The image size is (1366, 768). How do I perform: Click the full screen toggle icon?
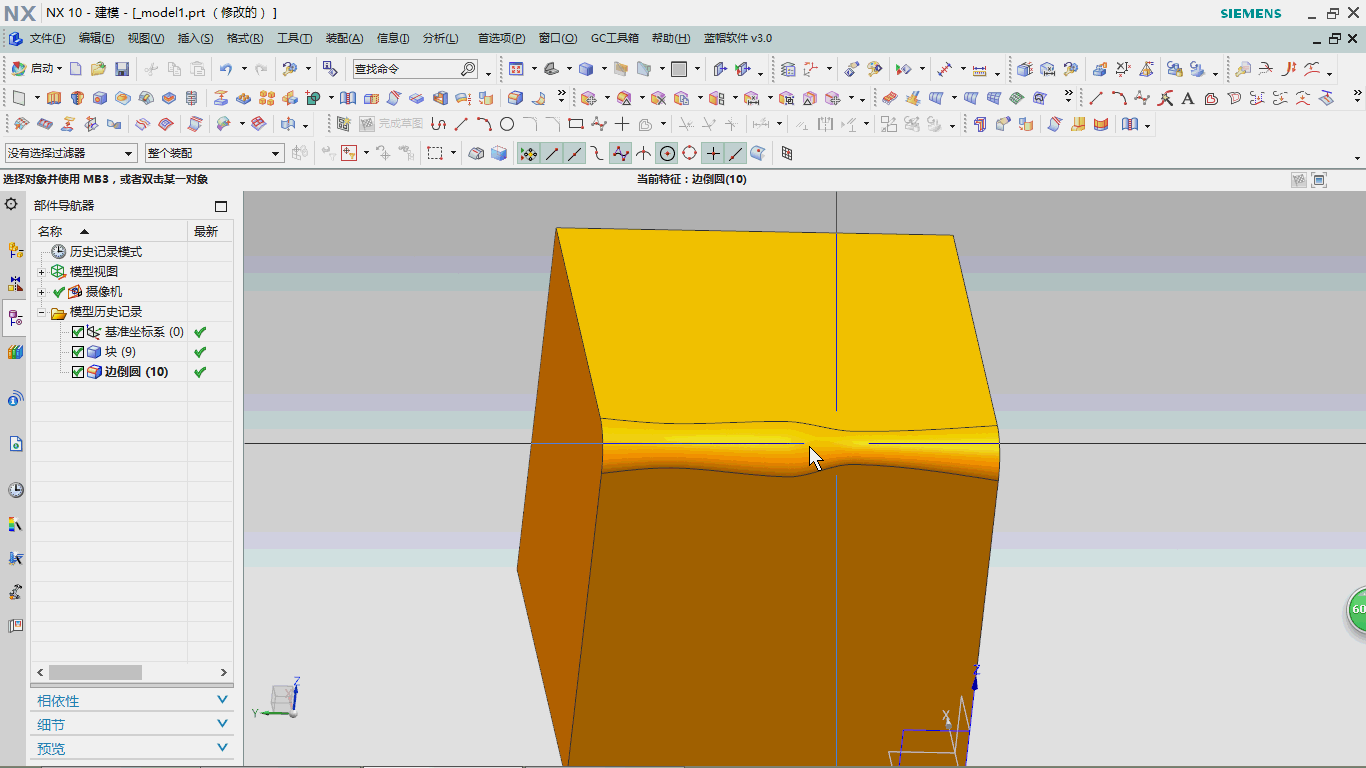point(1319,180)
